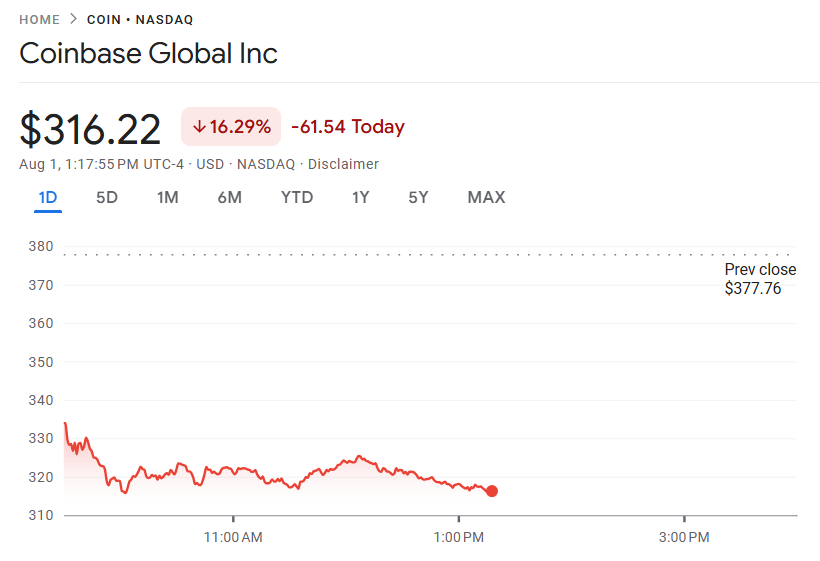This screenshot has height=561, width=820.
Task: Click the COIN • NASDAQ breadcrumb
Action: click(140, 20)
